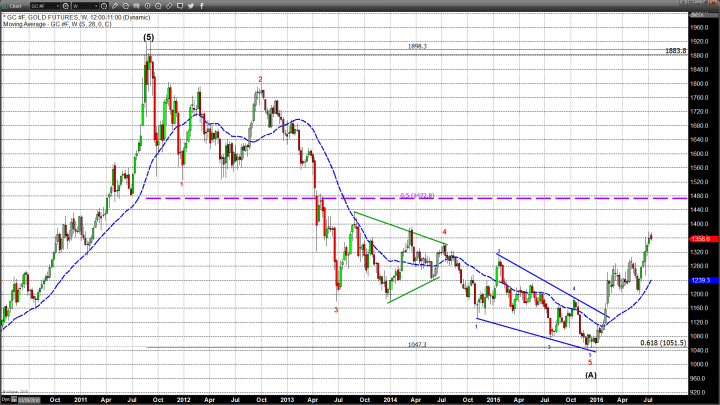Open the interval clock icon
The image size is (720, 405).
(104, 6)
